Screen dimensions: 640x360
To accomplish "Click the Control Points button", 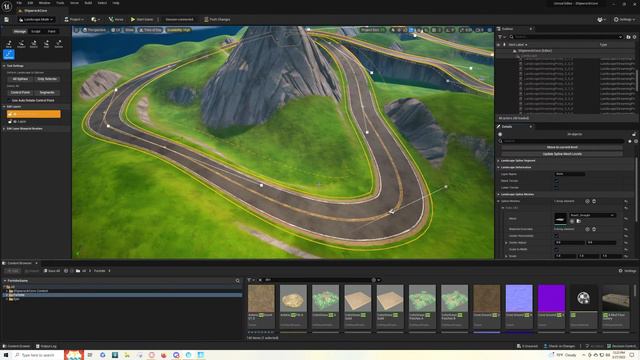I will click(x=20, y=93).
